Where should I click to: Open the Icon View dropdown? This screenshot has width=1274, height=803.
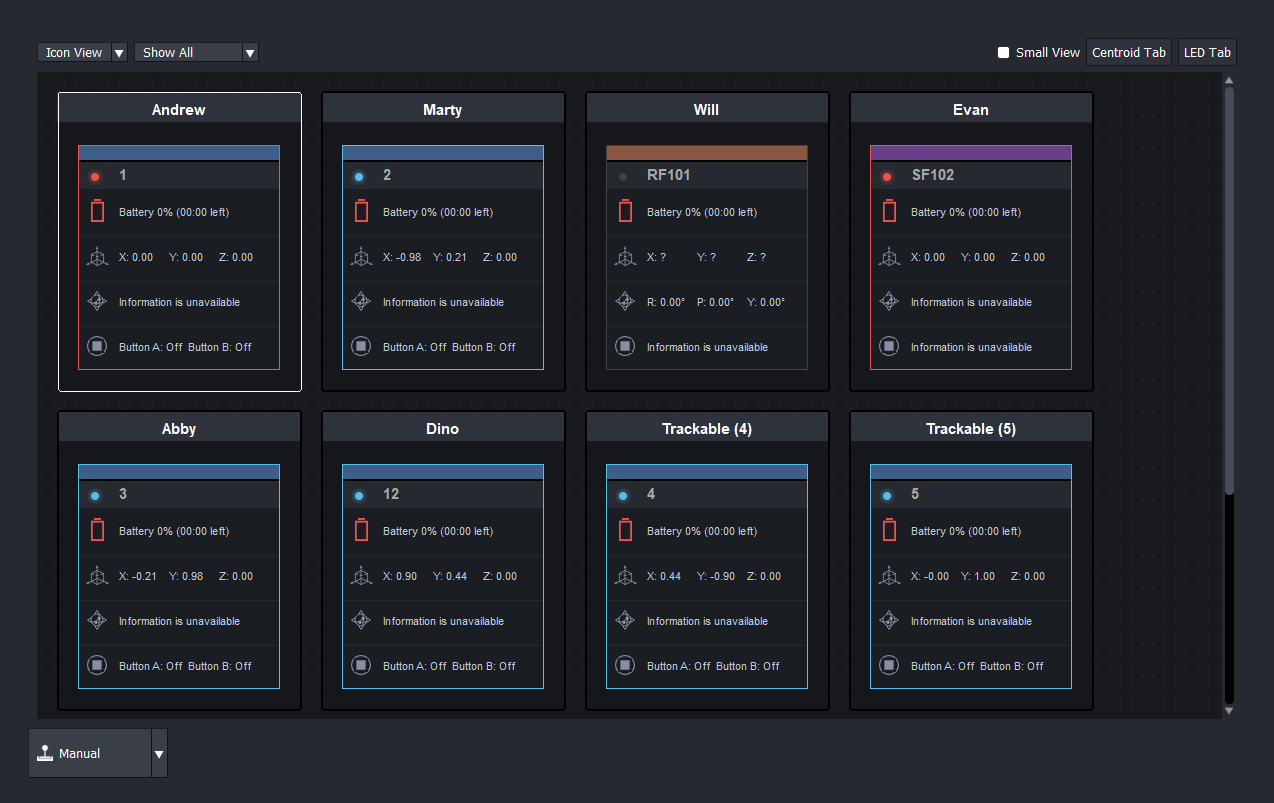tap(81, 52)
